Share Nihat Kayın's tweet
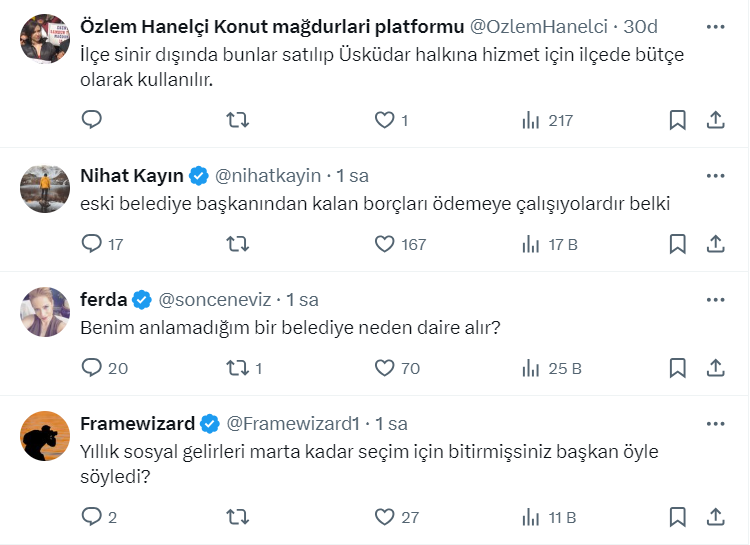This screenshot has height=545, width=750. click(716, 244)
